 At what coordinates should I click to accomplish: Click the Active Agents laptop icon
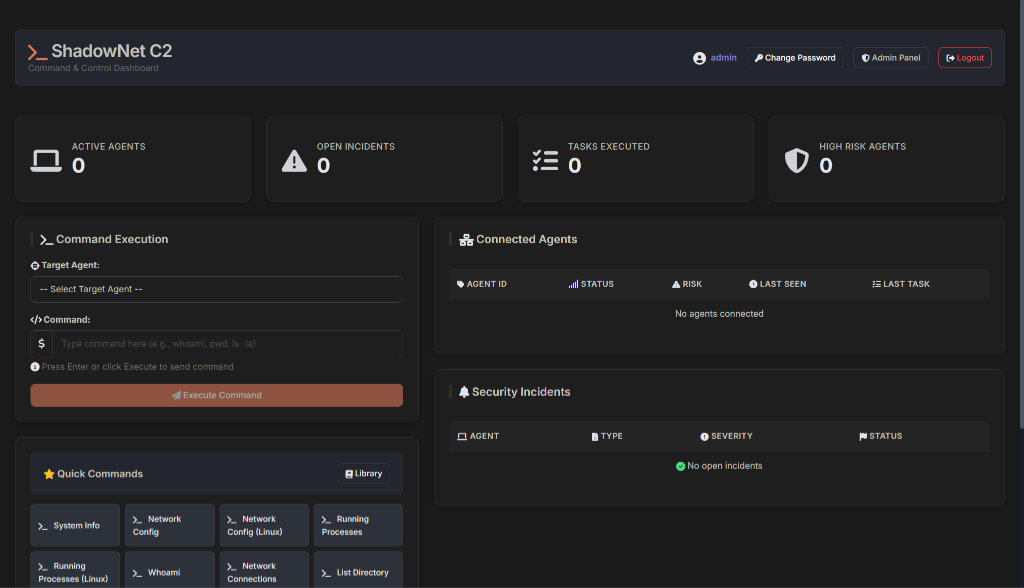point(45,160)
